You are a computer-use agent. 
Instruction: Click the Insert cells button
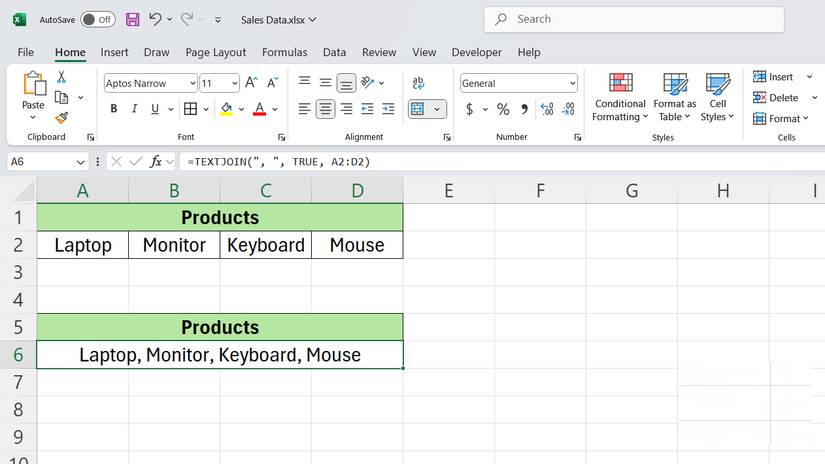pyautogui.click(x=773, y=77)
